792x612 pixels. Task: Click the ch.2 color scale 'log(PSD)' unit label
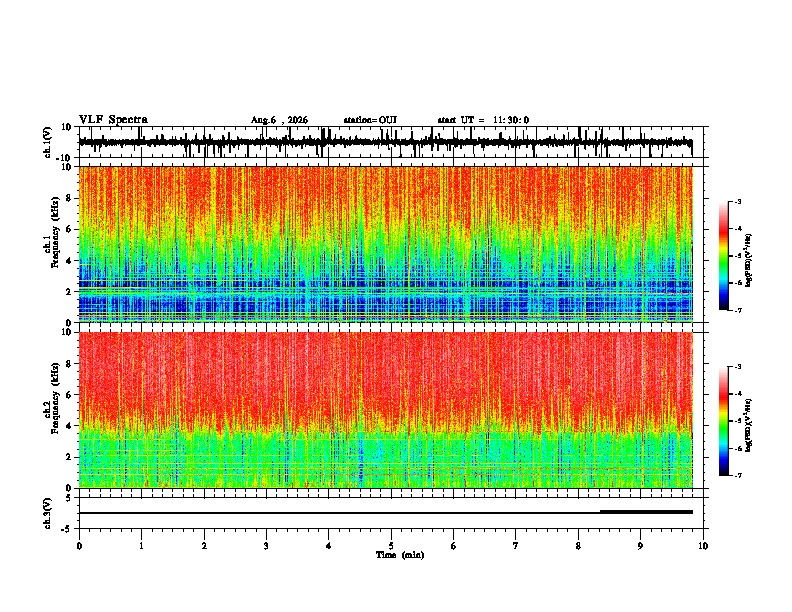coord(749,426)
